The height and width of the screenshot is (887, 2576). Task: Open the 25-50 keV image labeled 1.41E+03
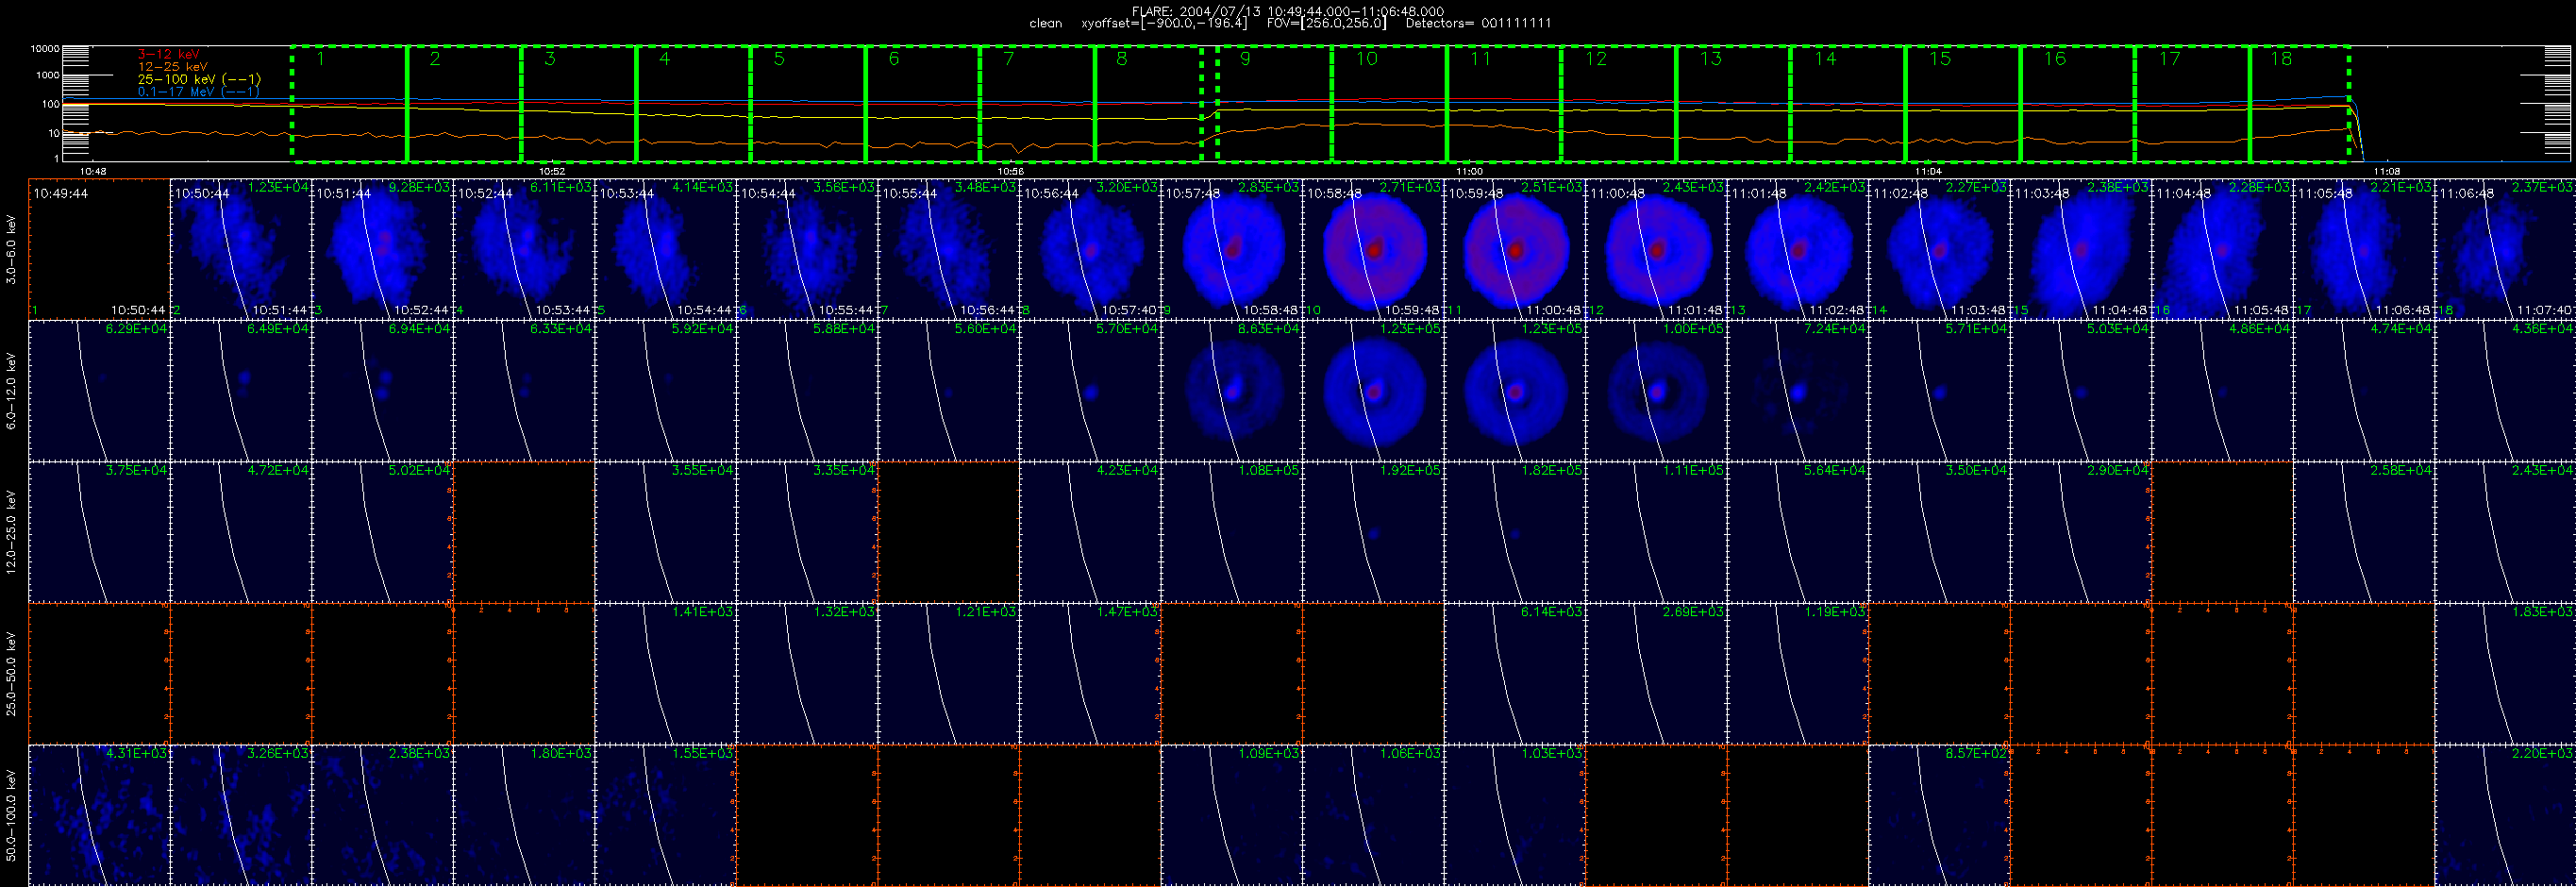(x=665, y=673)
